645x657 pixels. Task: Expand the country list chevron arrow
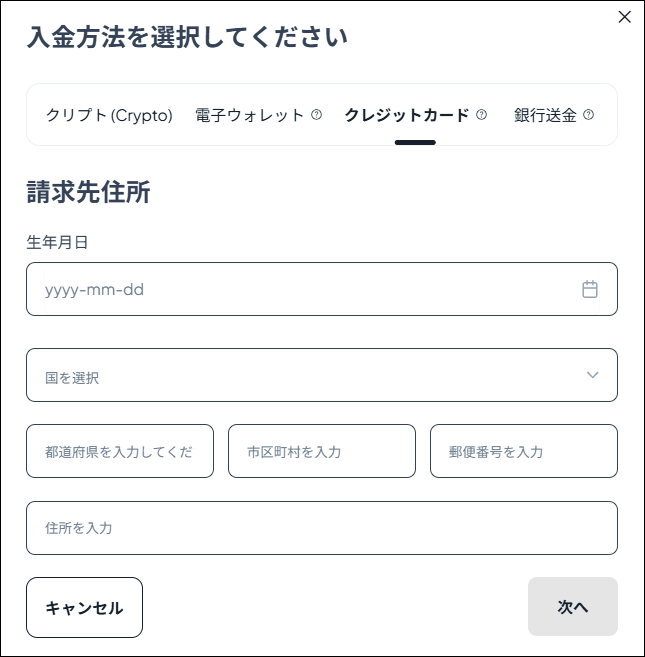pos(592,375)
